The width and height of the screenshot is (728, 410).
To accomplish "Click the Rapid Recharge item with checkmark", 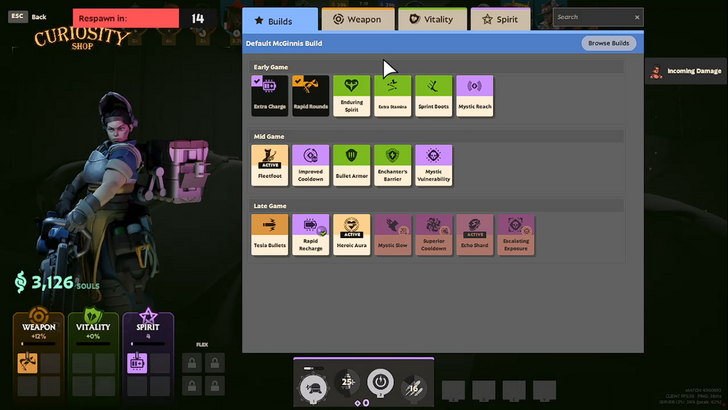I will coord(310,234).
